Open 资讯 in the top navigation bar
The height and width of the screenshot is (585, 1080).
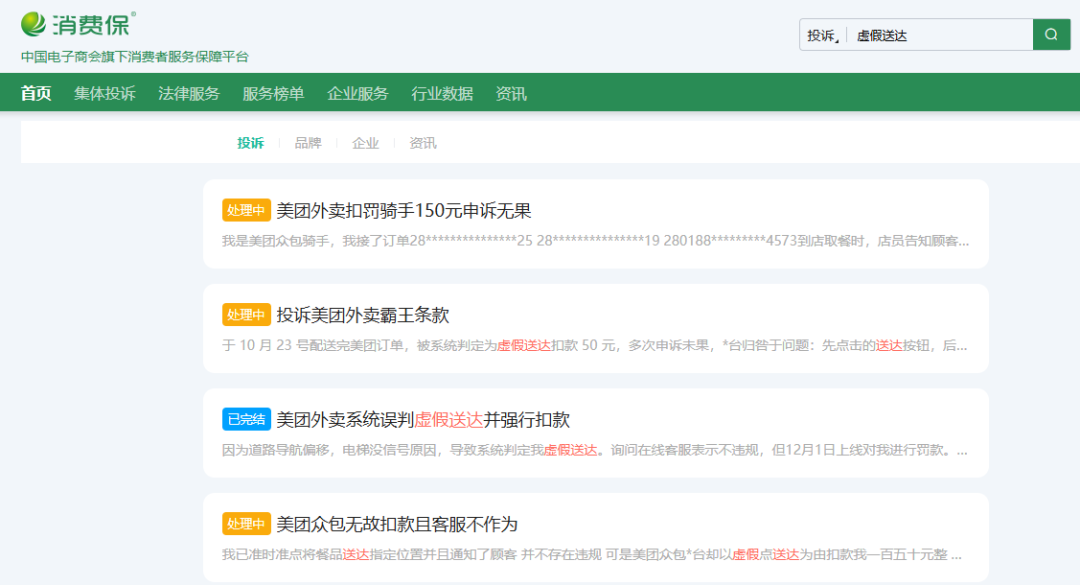click(x=511, y=93)
